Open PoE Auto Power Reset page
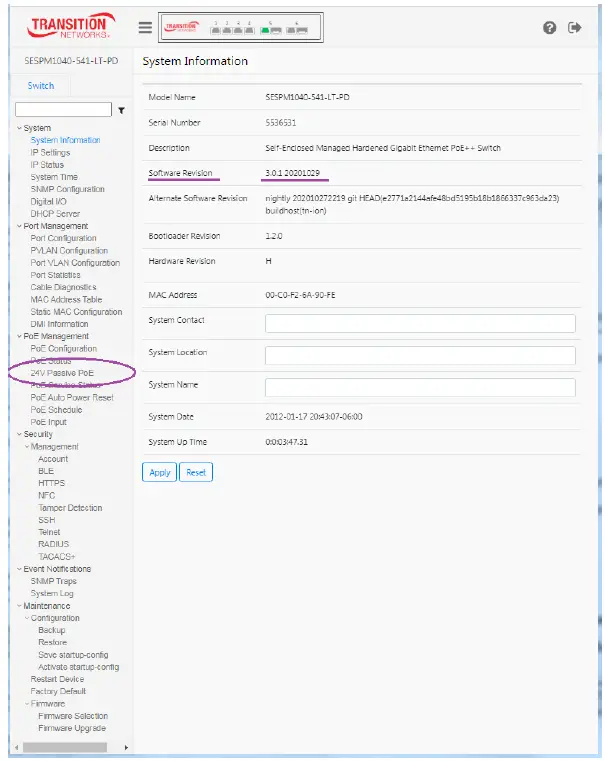Screen dimensions: 605x761 click(72, 397)
